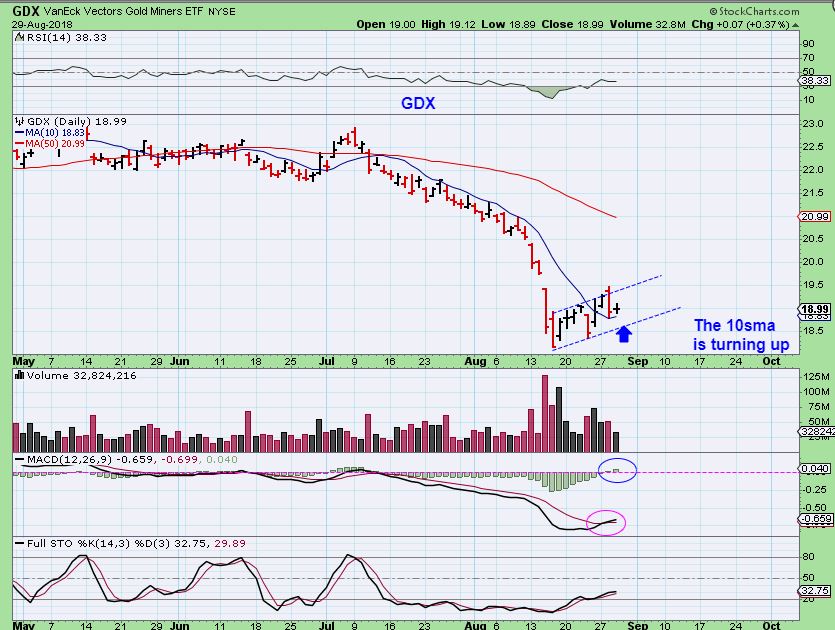Click 'VanEck Vectors Gold Miners ETF' title

coord(124,11)
